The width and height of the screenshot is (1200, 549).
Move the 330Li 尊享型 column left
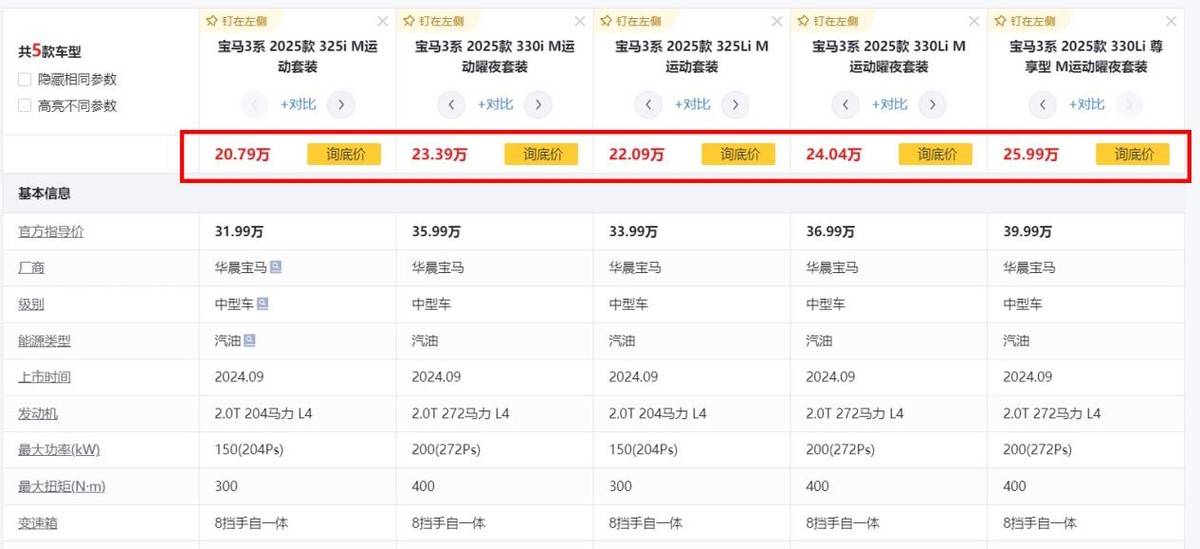click(x=1043, y=104)
